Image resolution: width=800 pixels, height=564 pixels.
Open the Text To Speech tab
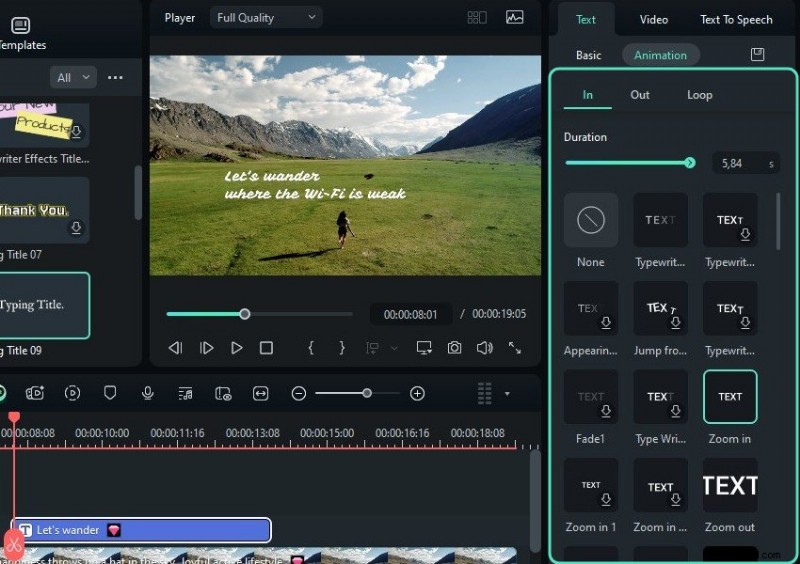tap(736, 20)
